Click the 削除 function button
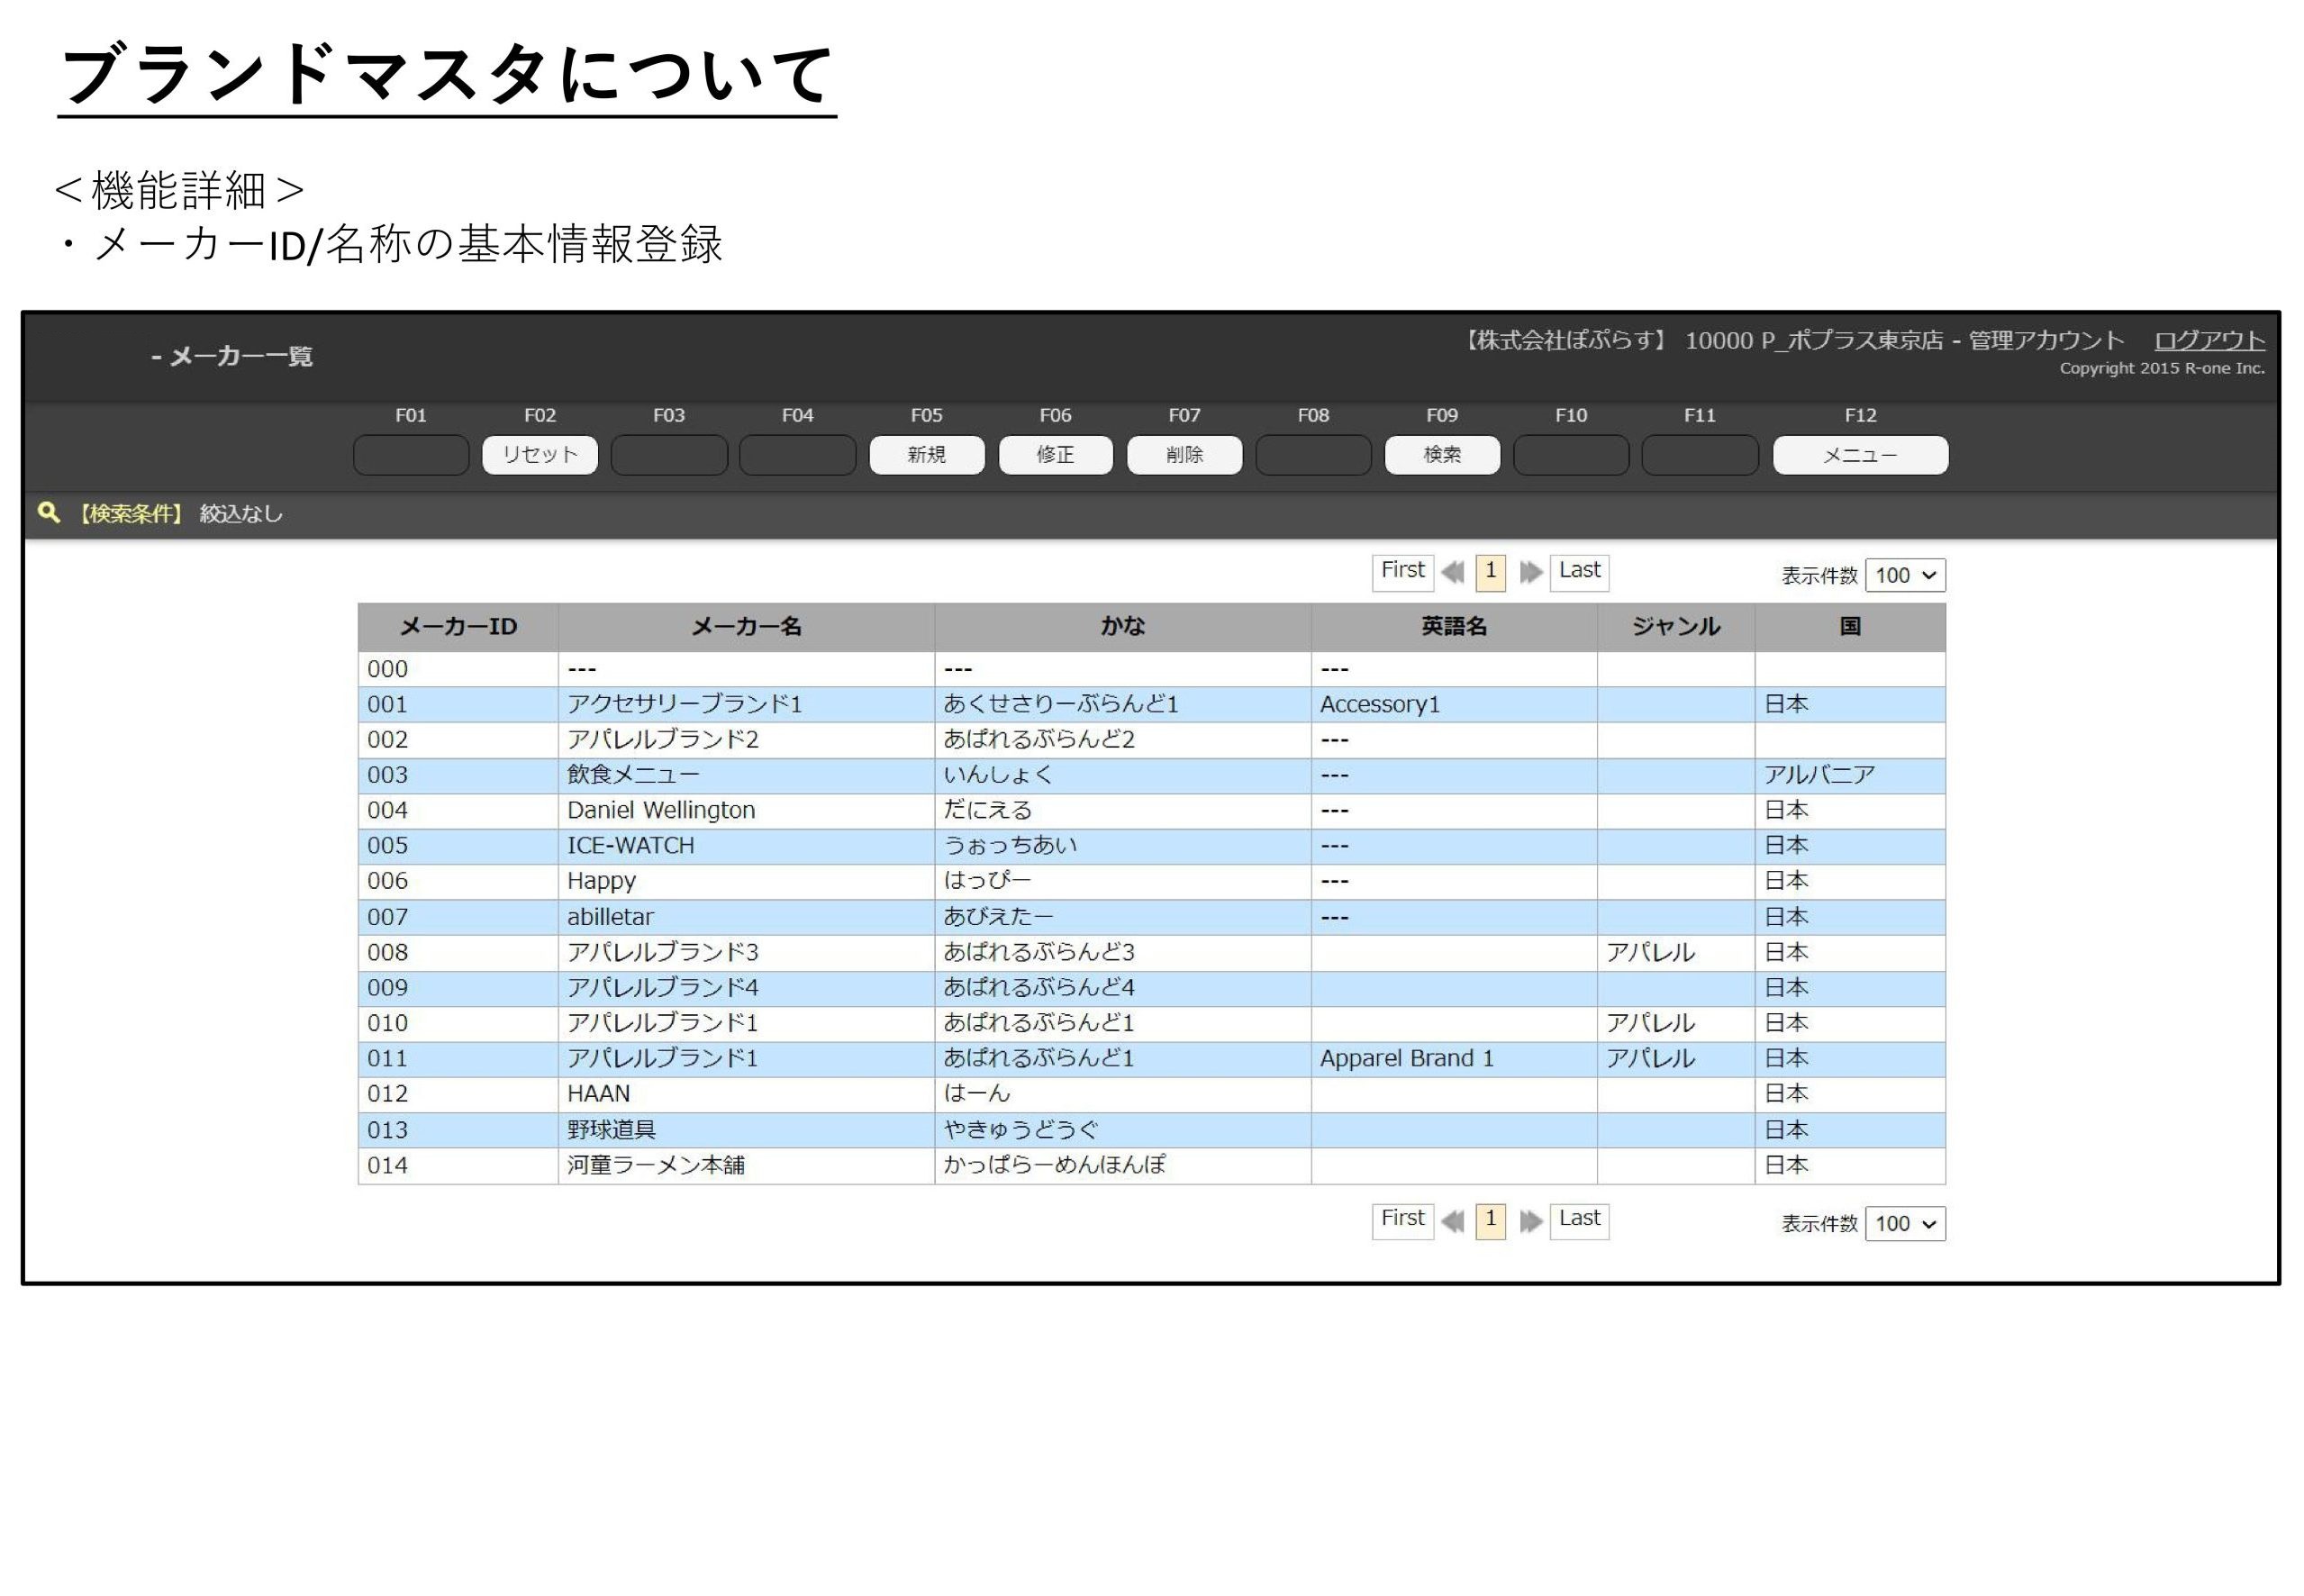 pos(1184,455)
